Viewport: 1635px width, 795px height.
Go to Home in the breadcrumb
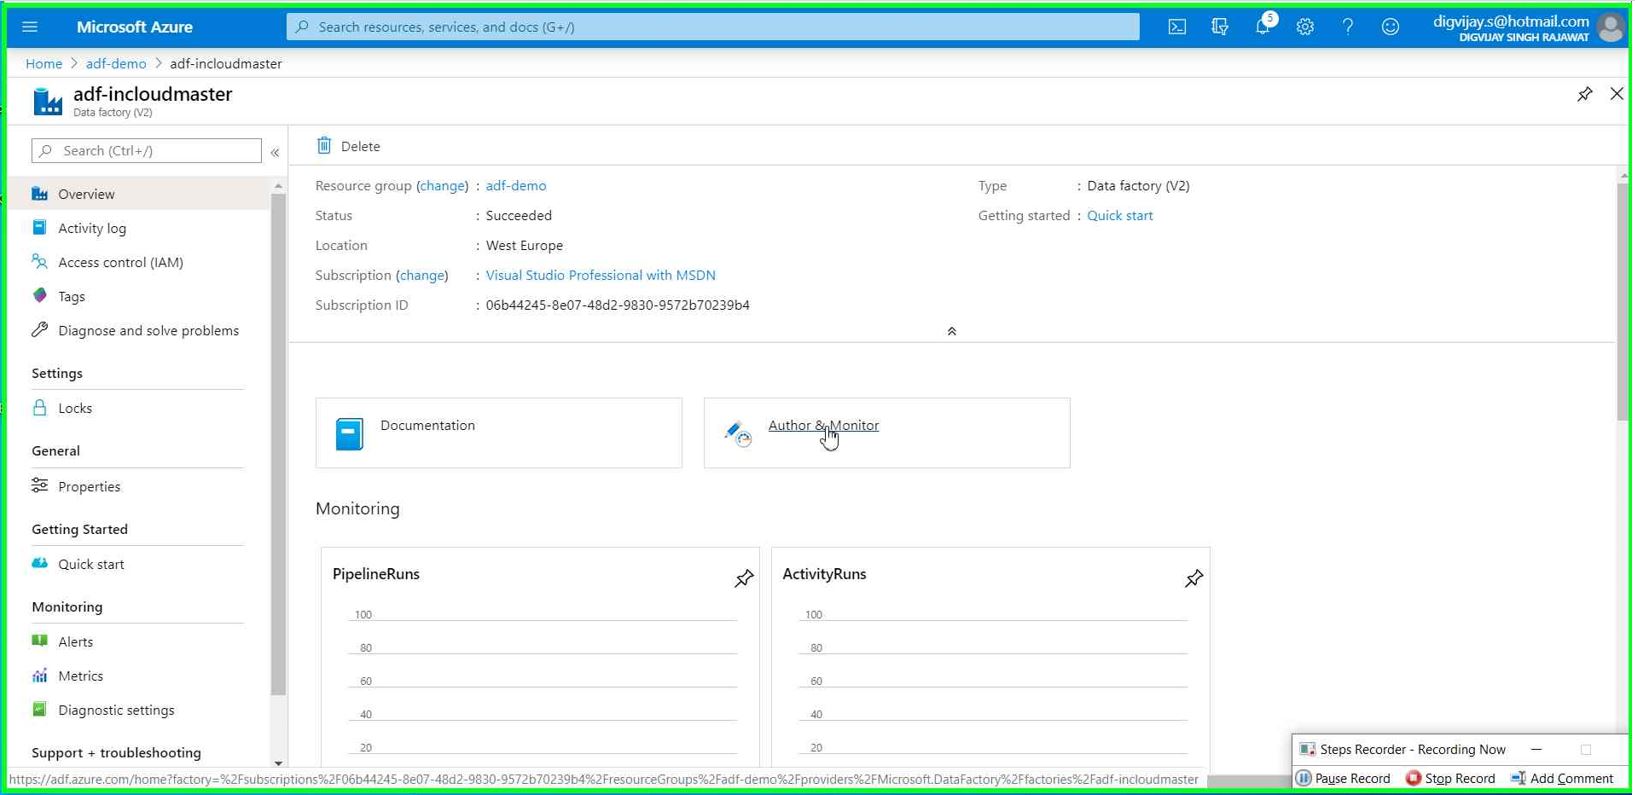click(44, 63)
